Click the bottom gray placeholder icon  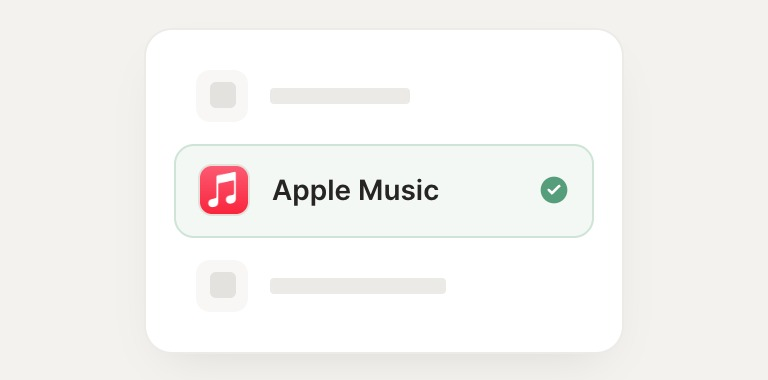coord(222,286)
